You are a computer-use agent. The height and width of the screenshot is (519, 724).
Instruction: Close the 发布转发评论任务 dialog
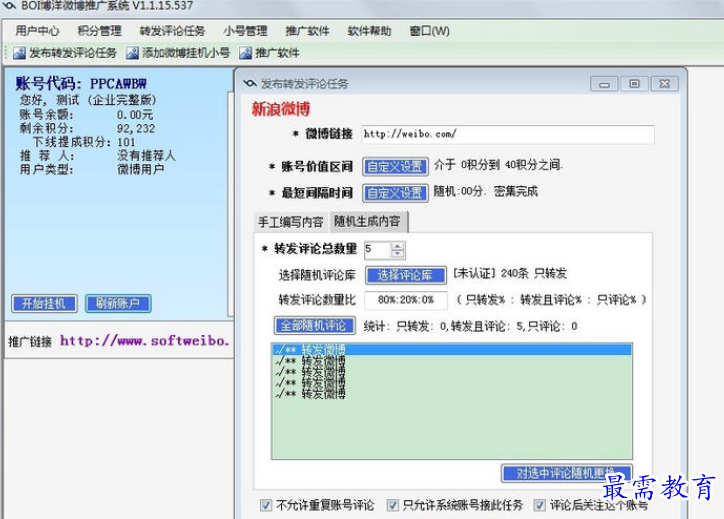[x=664, y=84]
